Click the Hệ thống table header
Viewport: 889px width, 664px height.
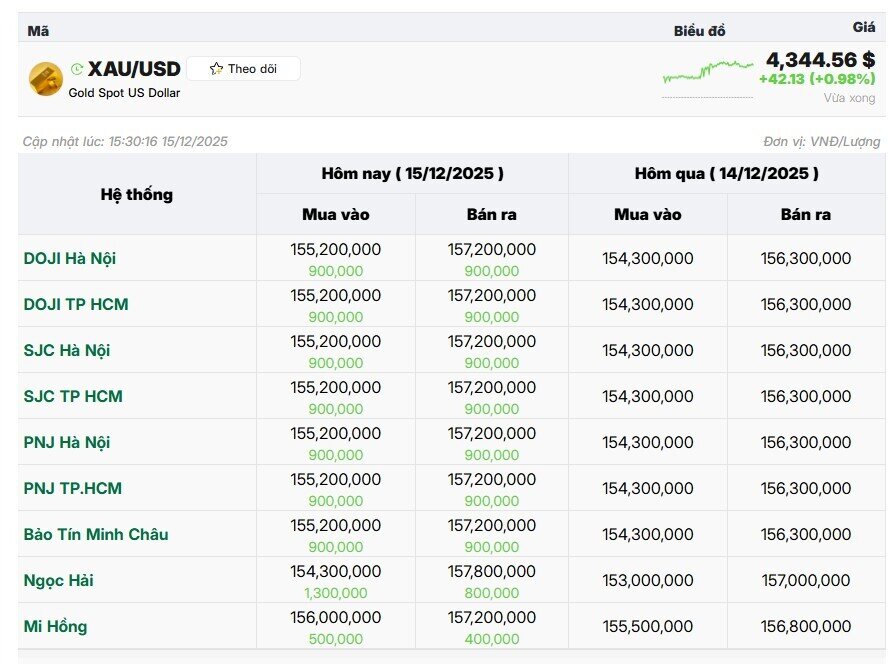137,194
